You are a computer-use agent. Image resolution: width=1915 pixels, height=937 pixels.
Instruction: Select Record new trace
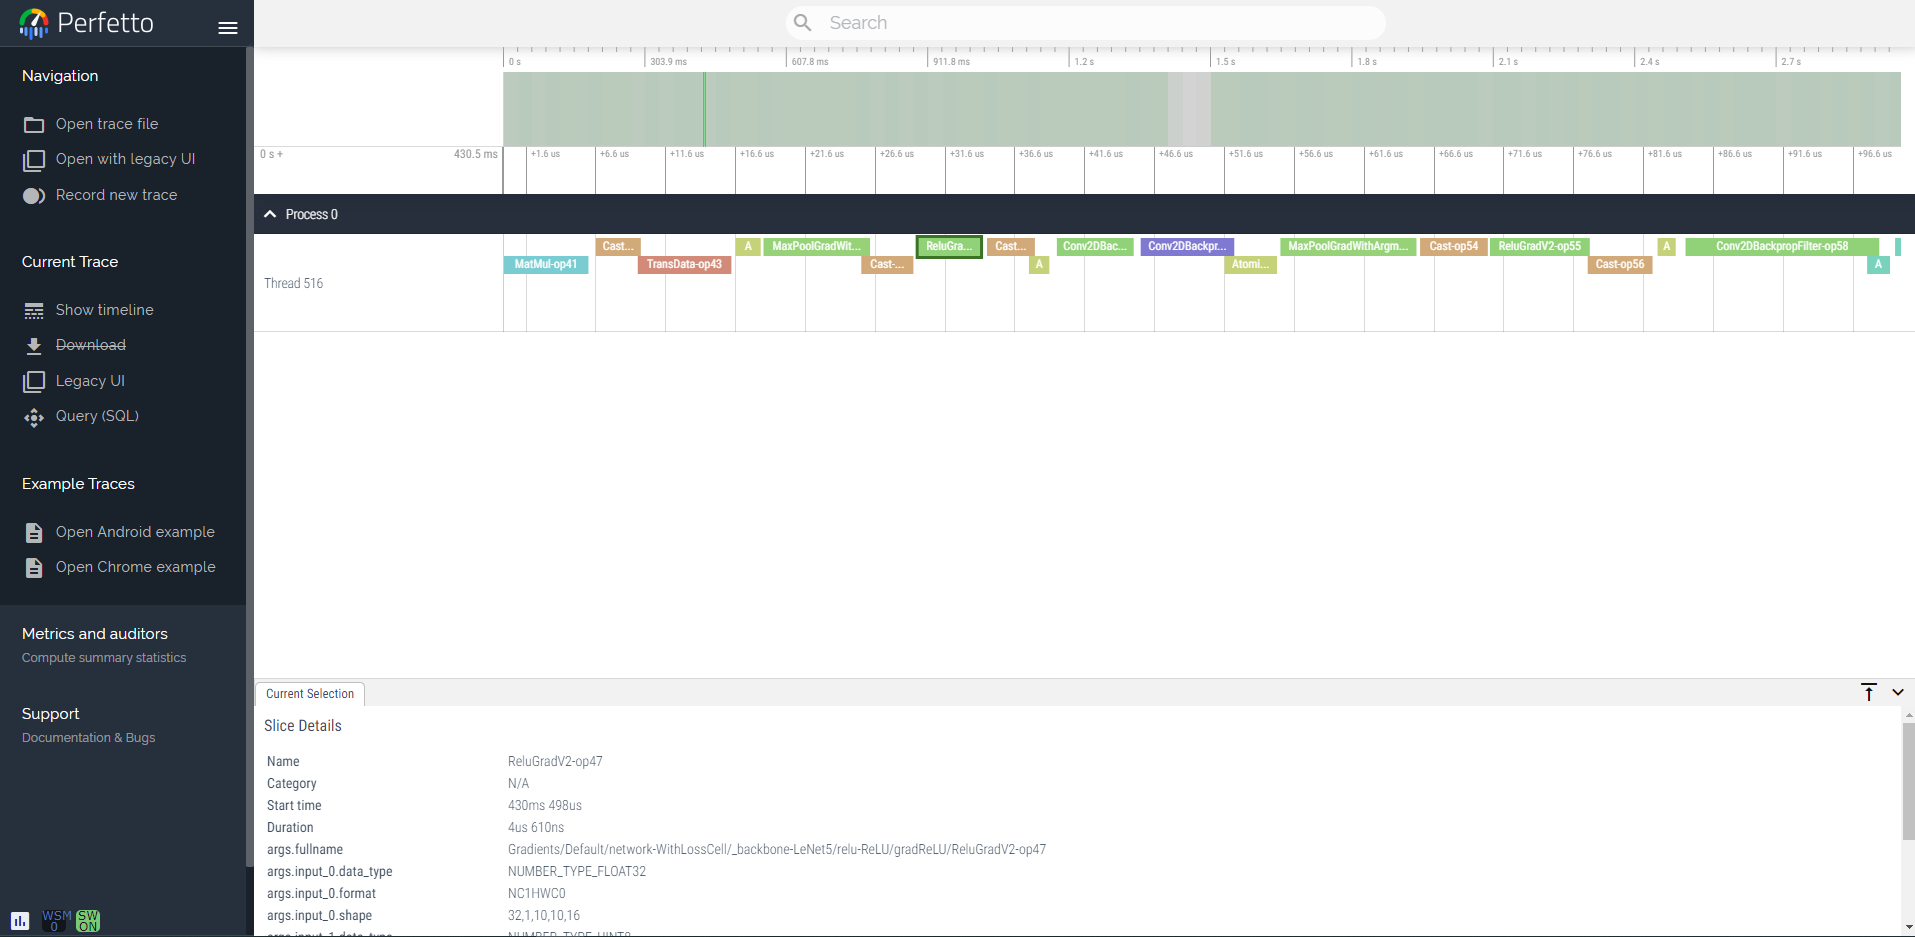tap(116, 195)
